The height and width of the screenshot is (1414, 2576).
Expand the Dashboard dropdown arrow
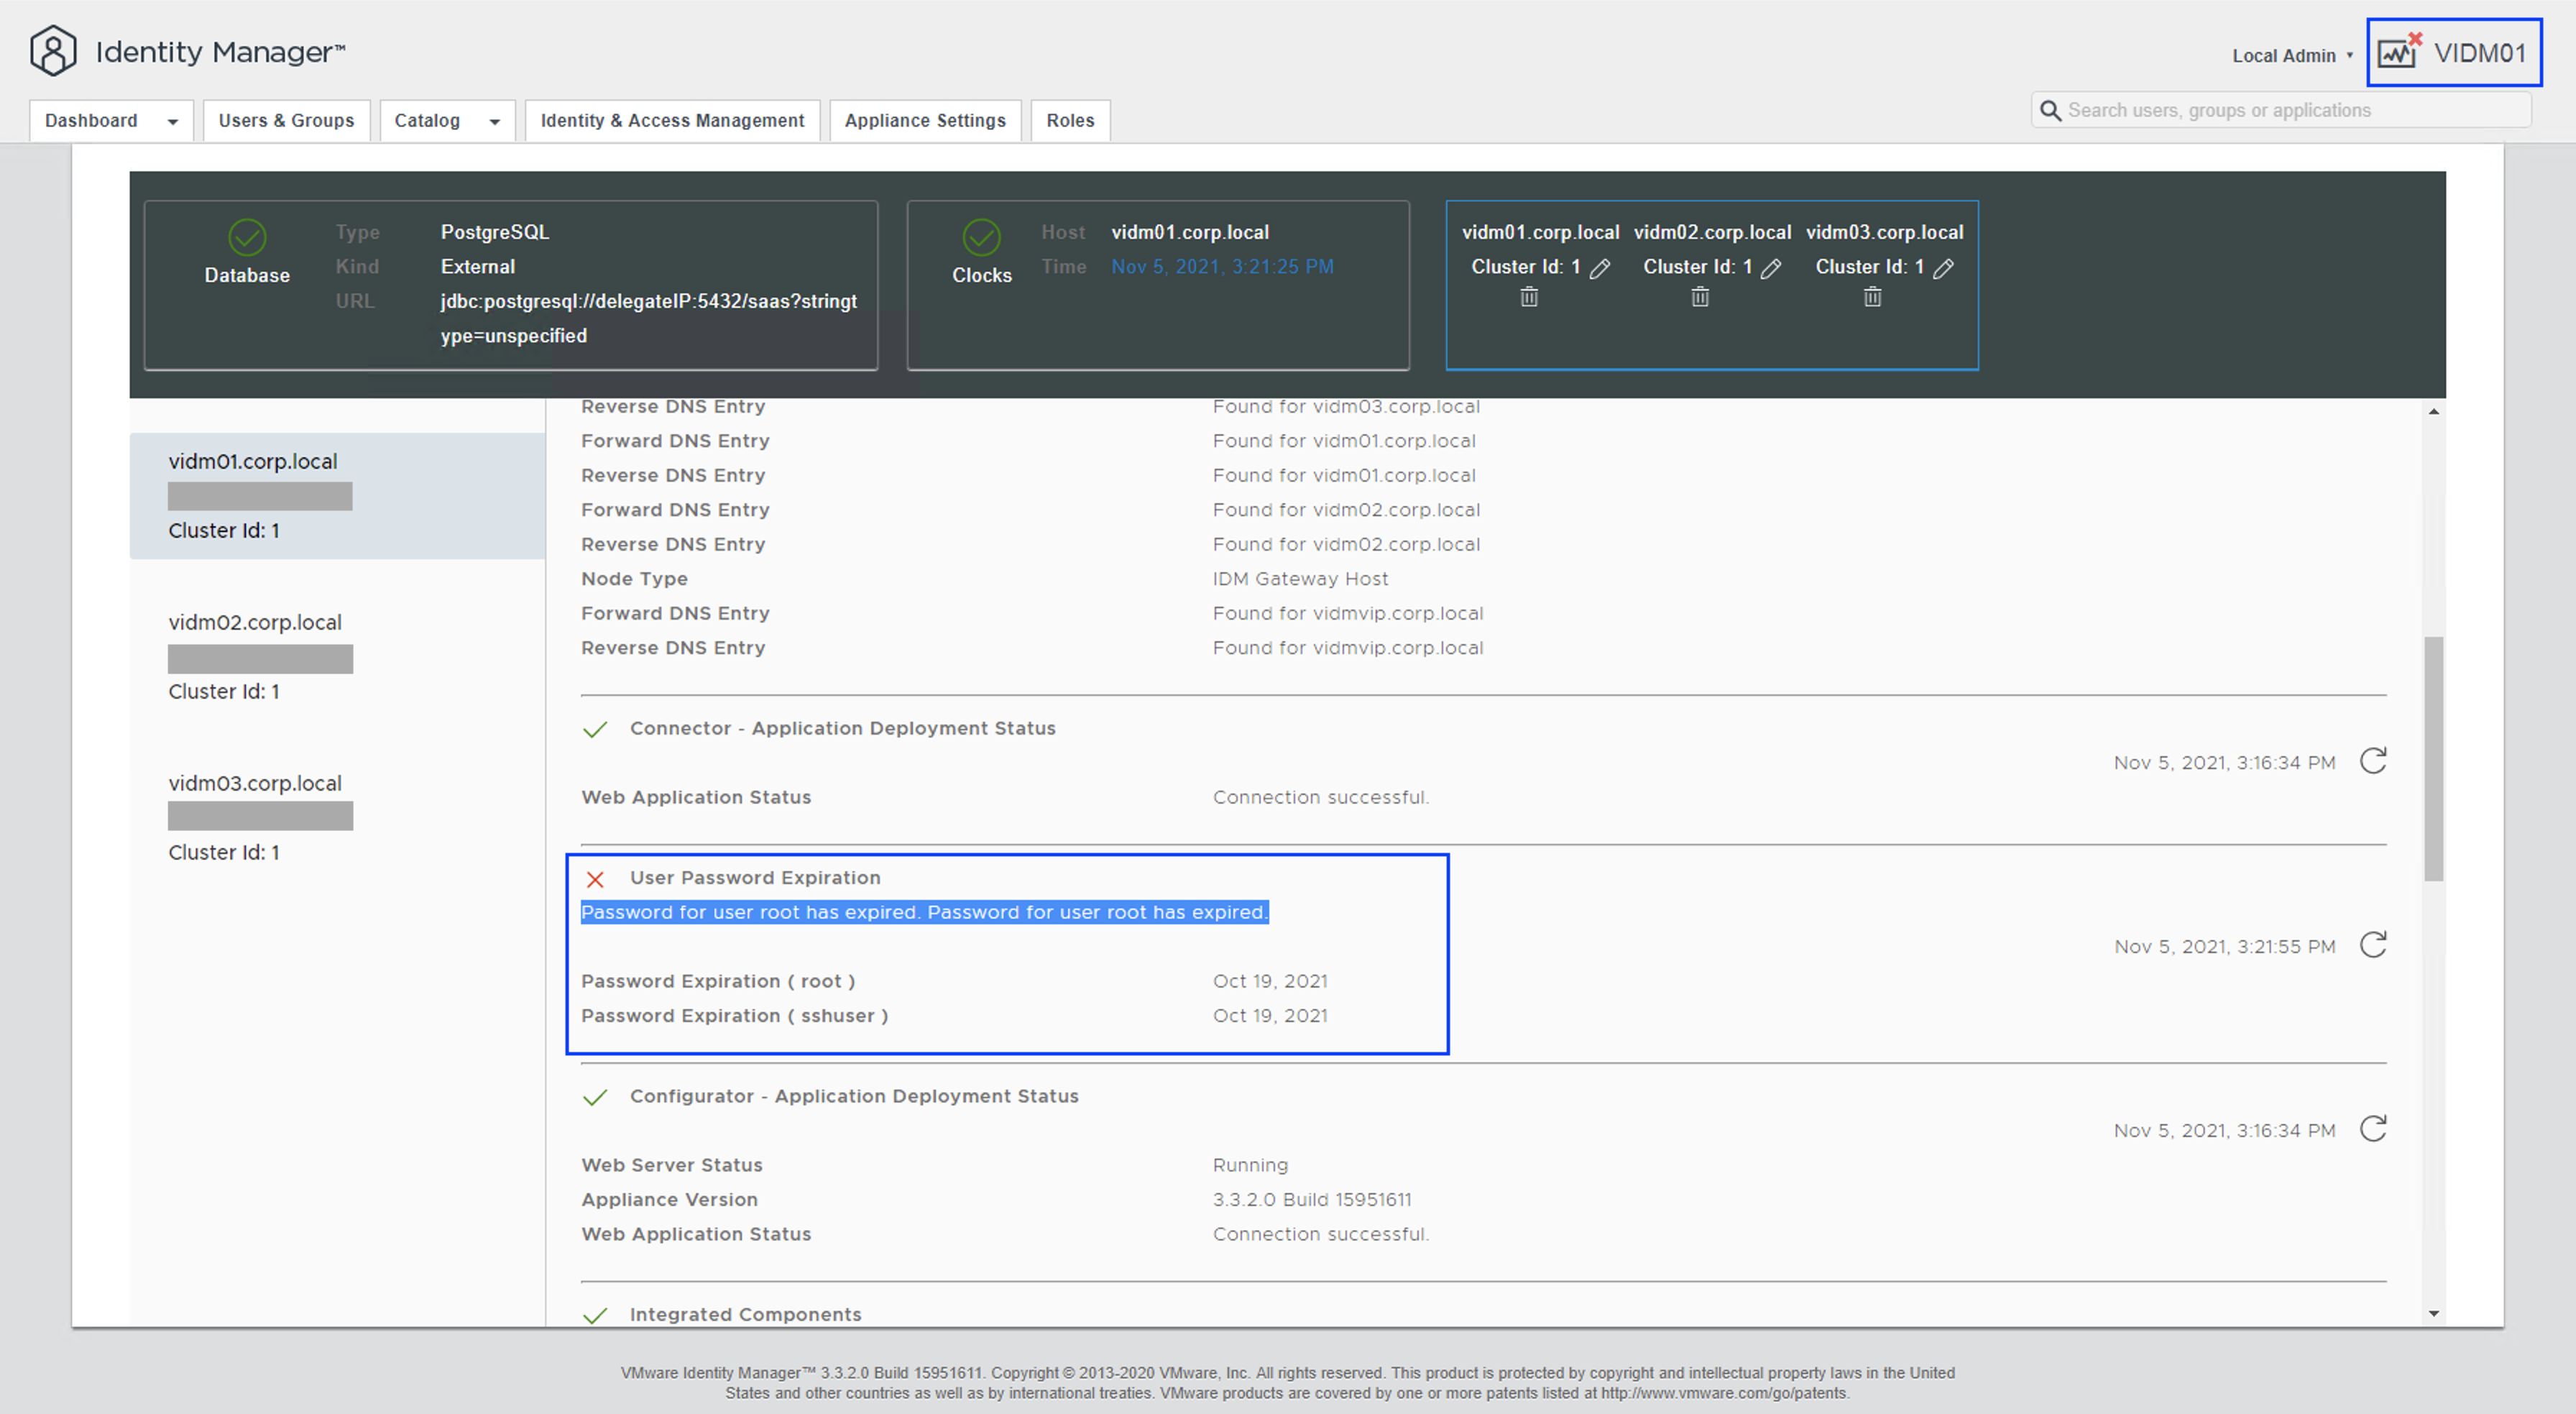(x=172, y=121)
